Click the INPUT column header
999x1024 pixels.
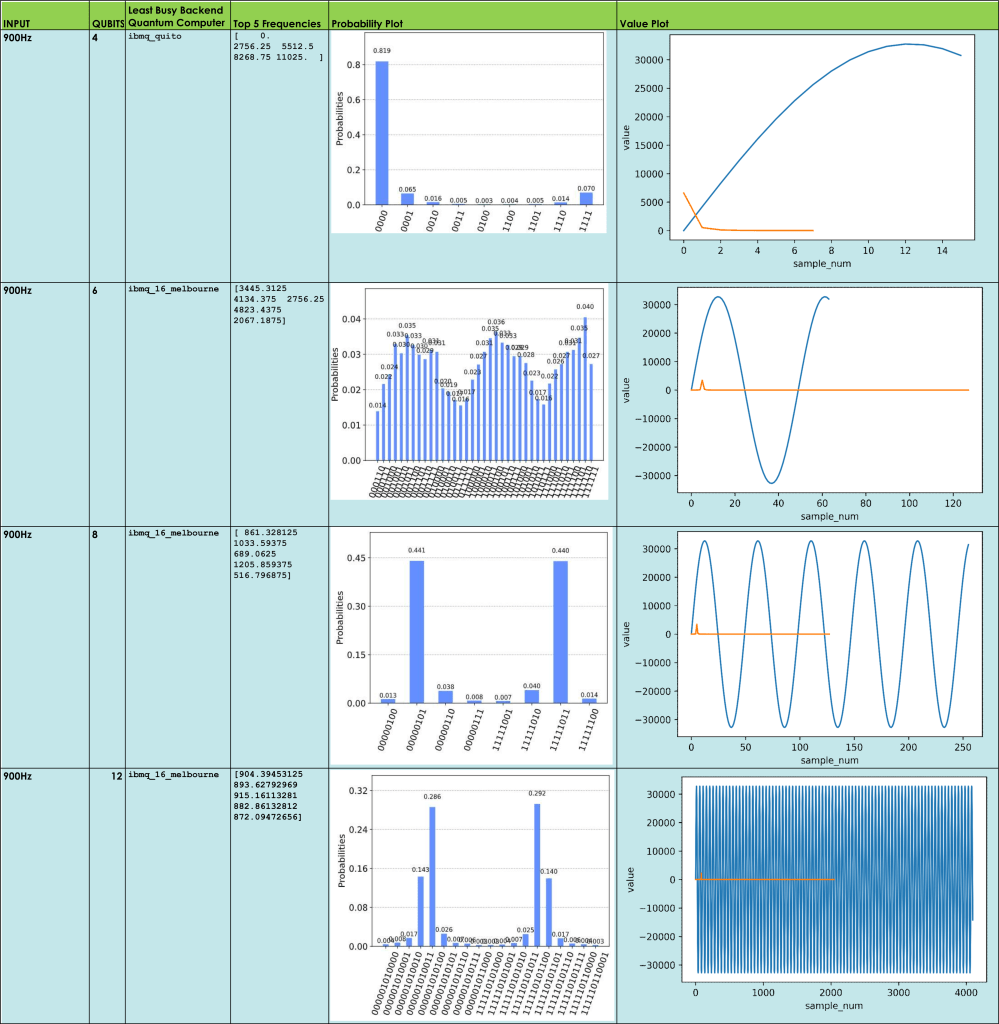coord(15,23)
